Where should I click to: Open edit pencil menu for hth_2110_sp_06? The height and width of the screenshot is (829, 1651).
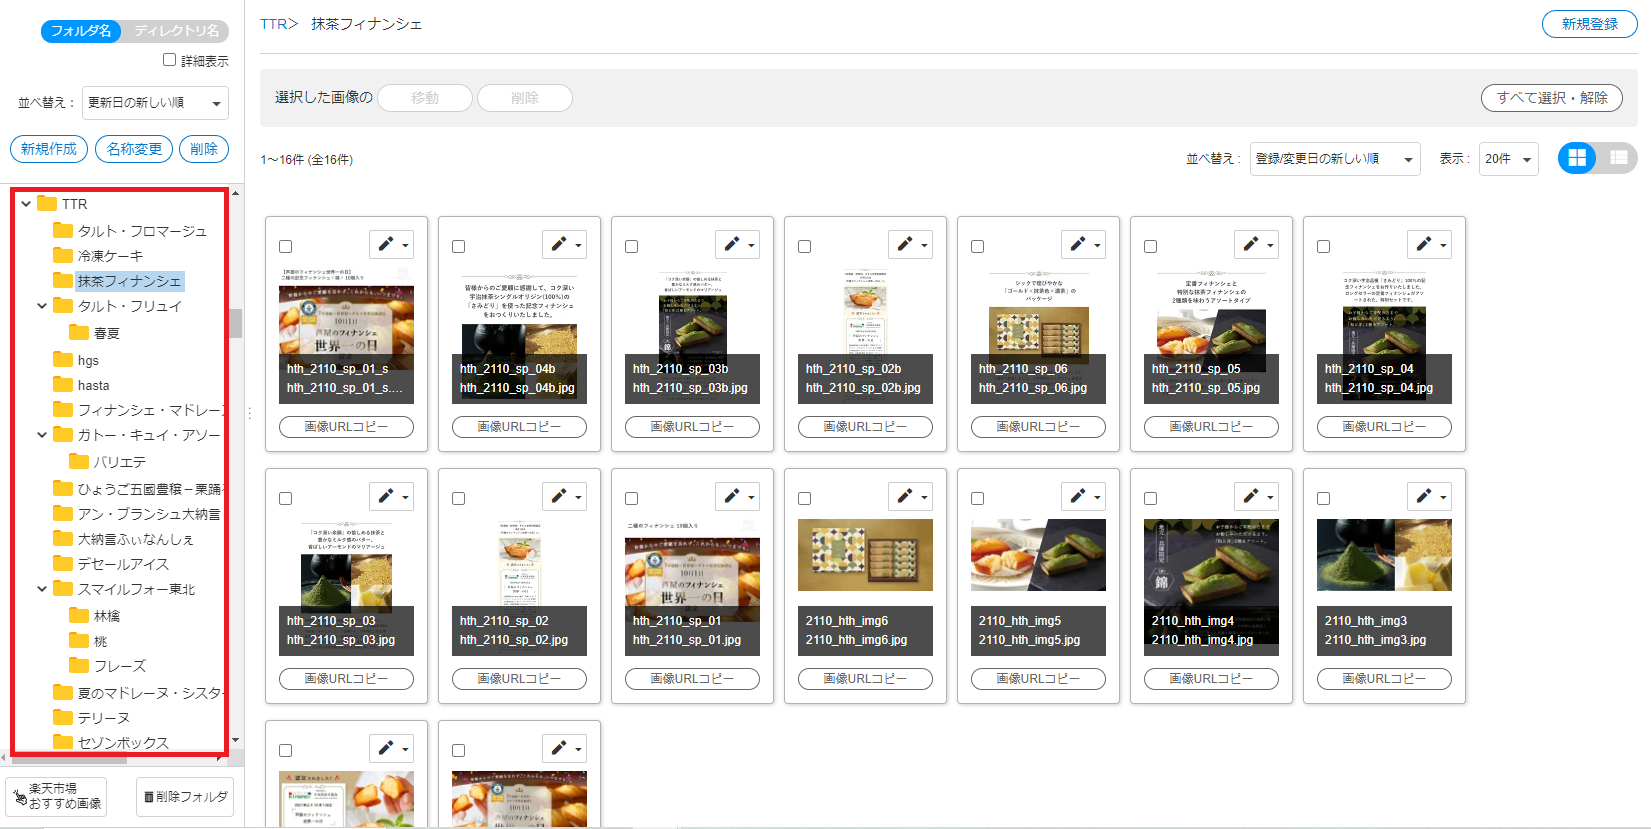[x=1084, y=244]
